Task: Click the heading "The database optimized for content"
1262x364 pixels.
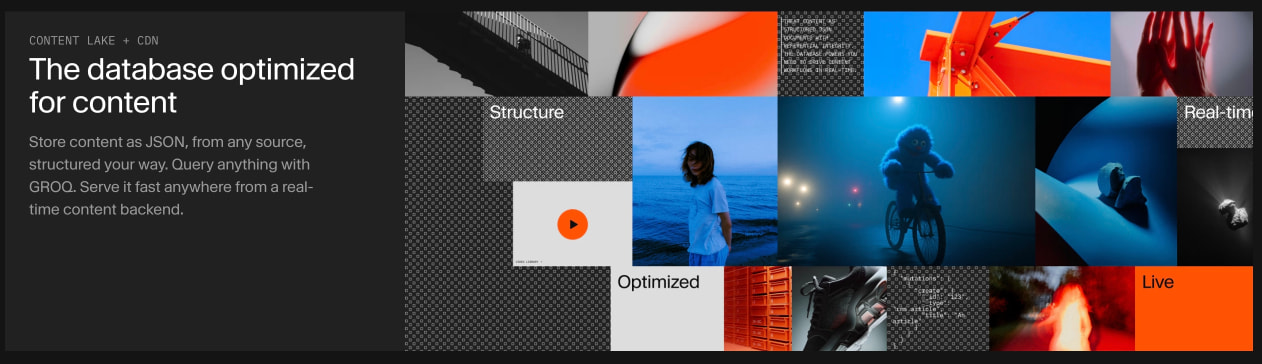Action: tap(192, 86)
